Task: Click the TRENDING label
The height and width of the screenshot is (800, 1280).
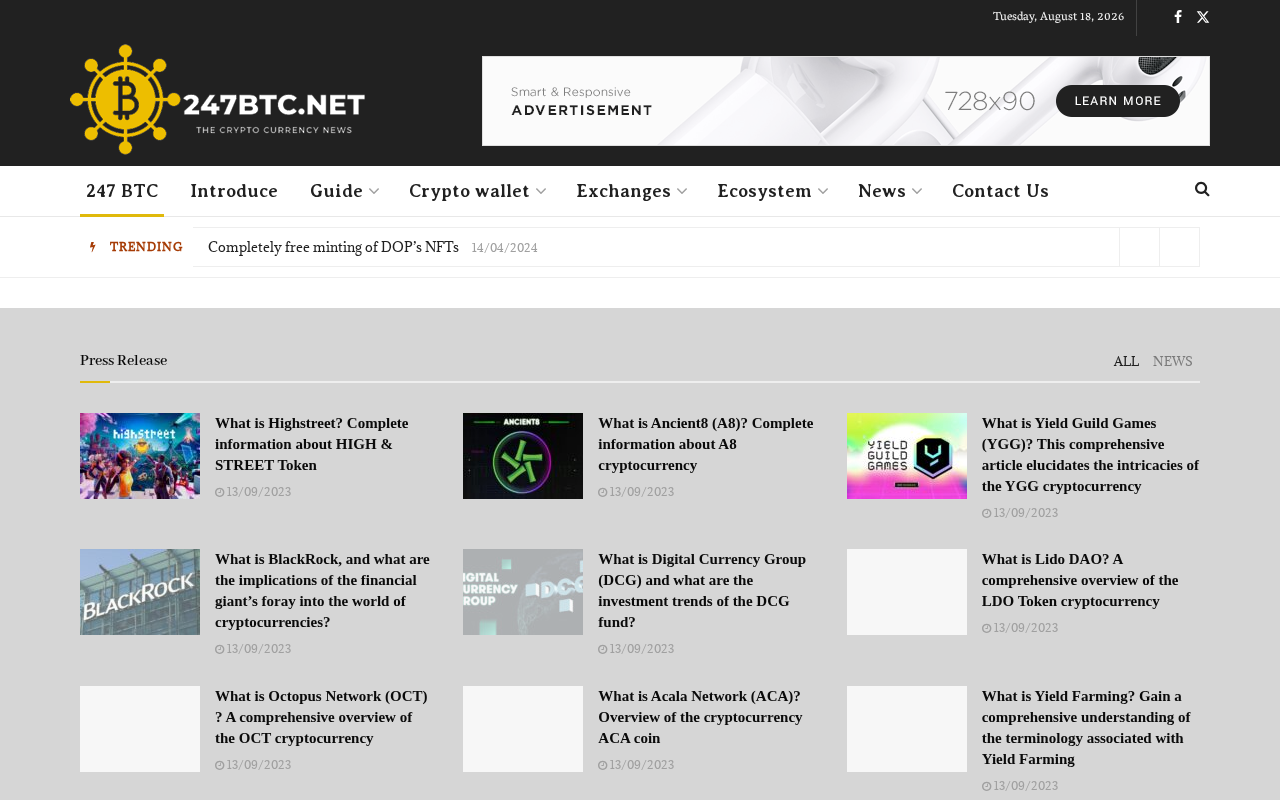Action: click(x=146, y=247)
